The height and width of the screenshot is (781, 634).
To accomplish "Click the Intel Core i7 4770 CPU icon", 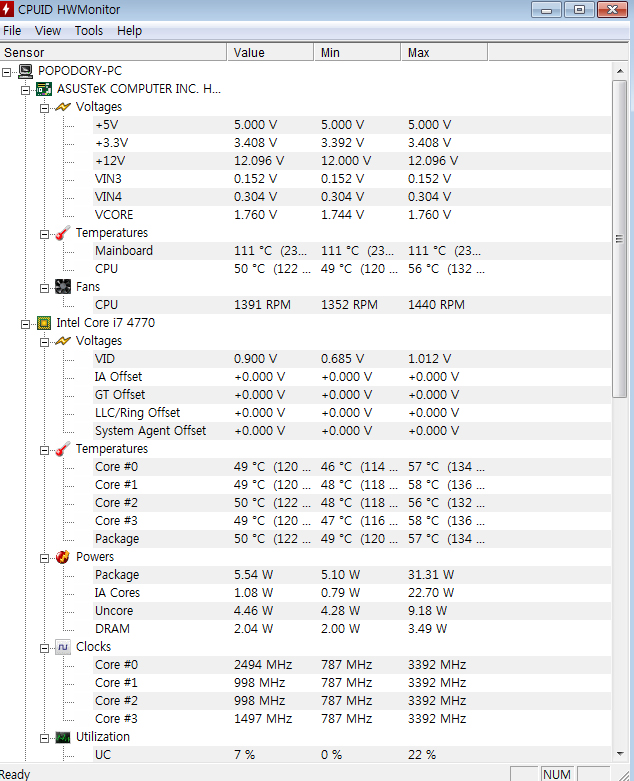I will pyautogui.click(x=44, y=323).
